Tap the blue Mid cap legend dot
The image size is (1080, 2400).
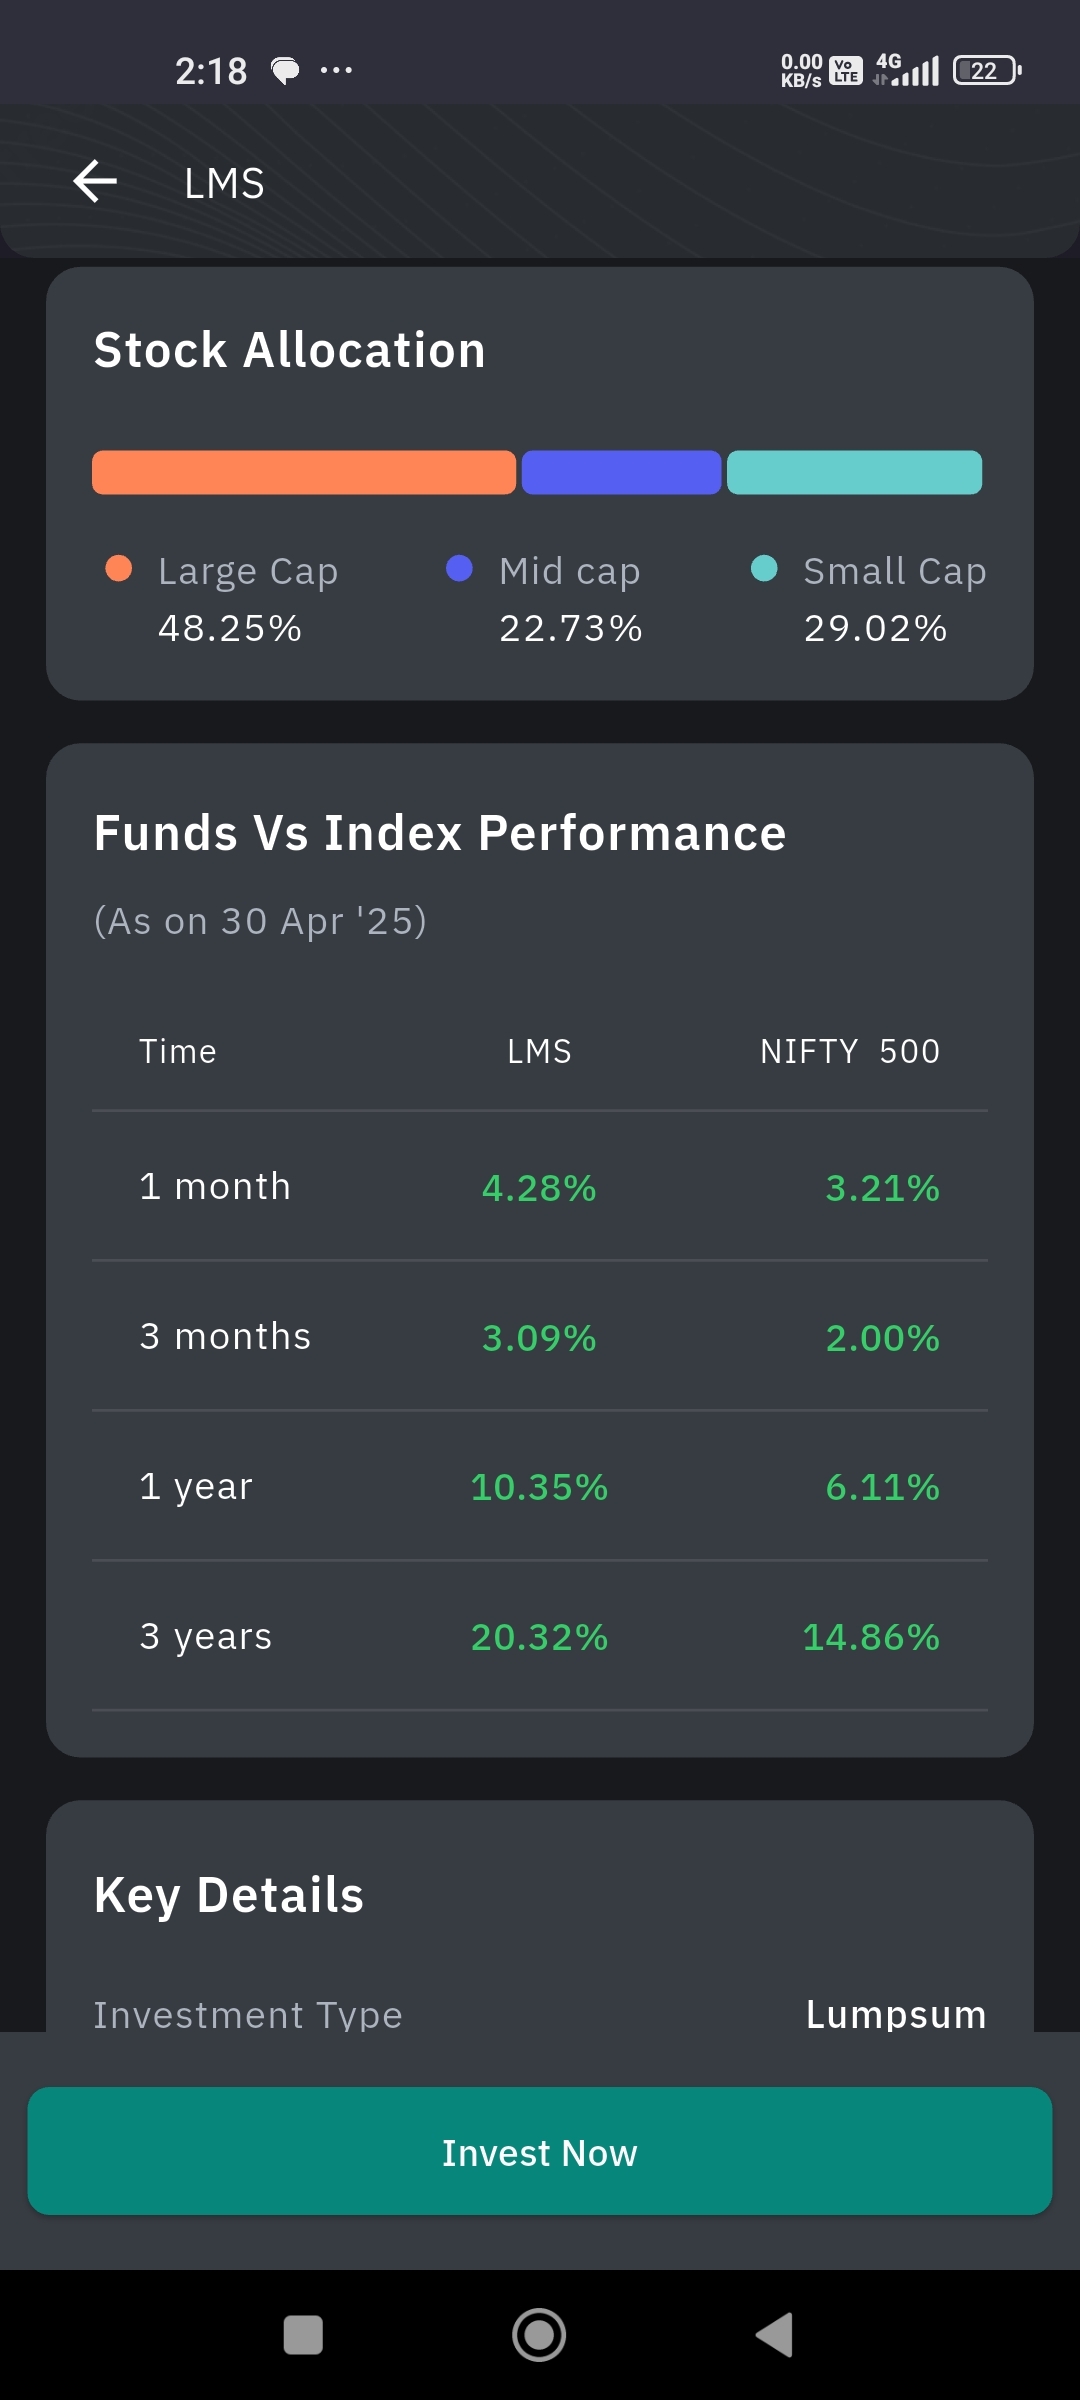point(459,569)
